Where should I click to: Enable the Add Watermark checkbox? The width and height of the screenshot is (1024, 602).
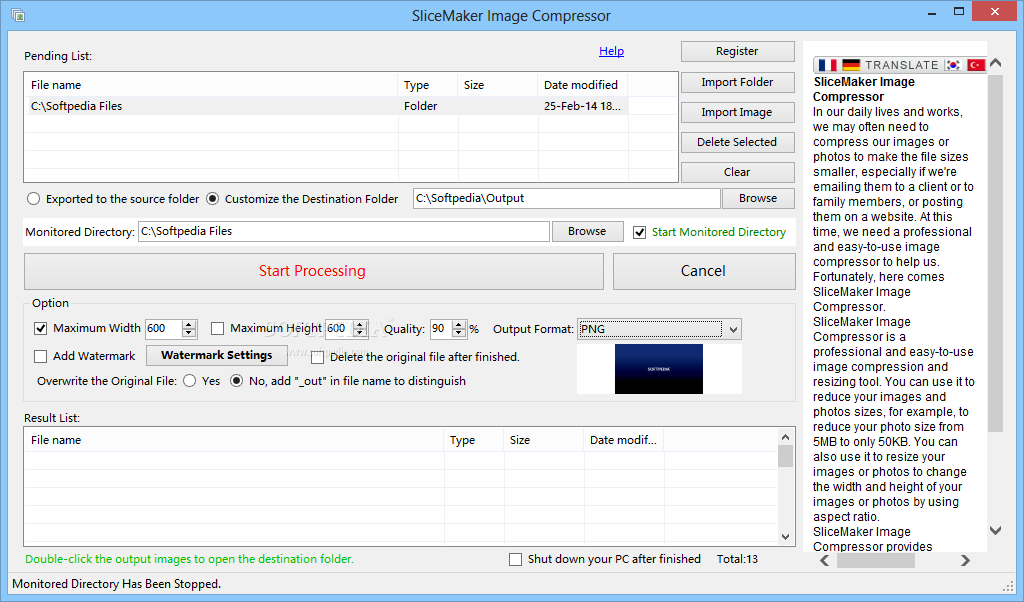pyautogui.click(x=40, y=356)
